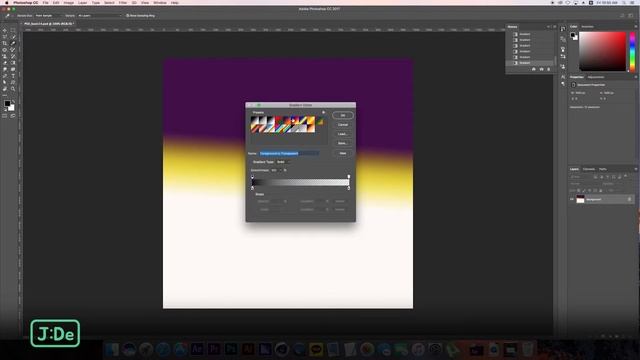Select the Eyedropper tool in toolbar
The image size is (640, 360).
point(13,43)
